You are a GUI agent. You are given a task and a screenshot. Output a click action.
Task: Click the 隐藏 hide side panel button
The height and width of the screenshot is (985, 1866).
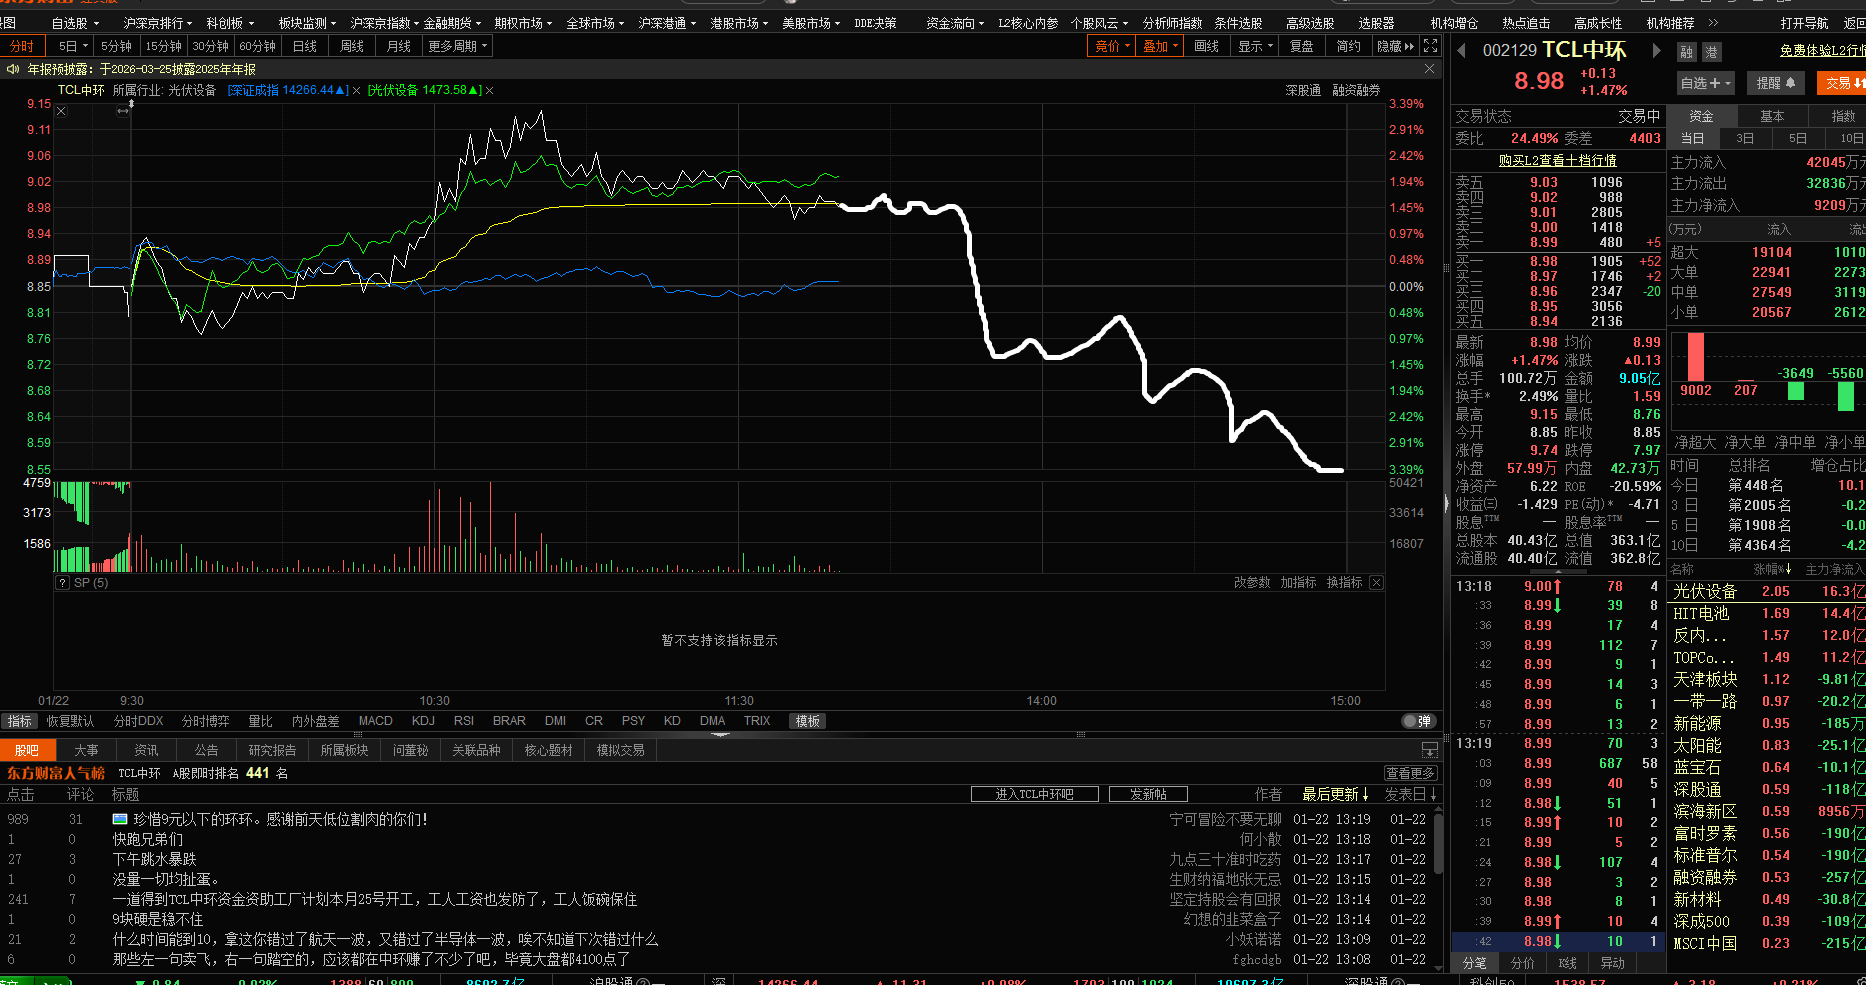point(1396,46)
